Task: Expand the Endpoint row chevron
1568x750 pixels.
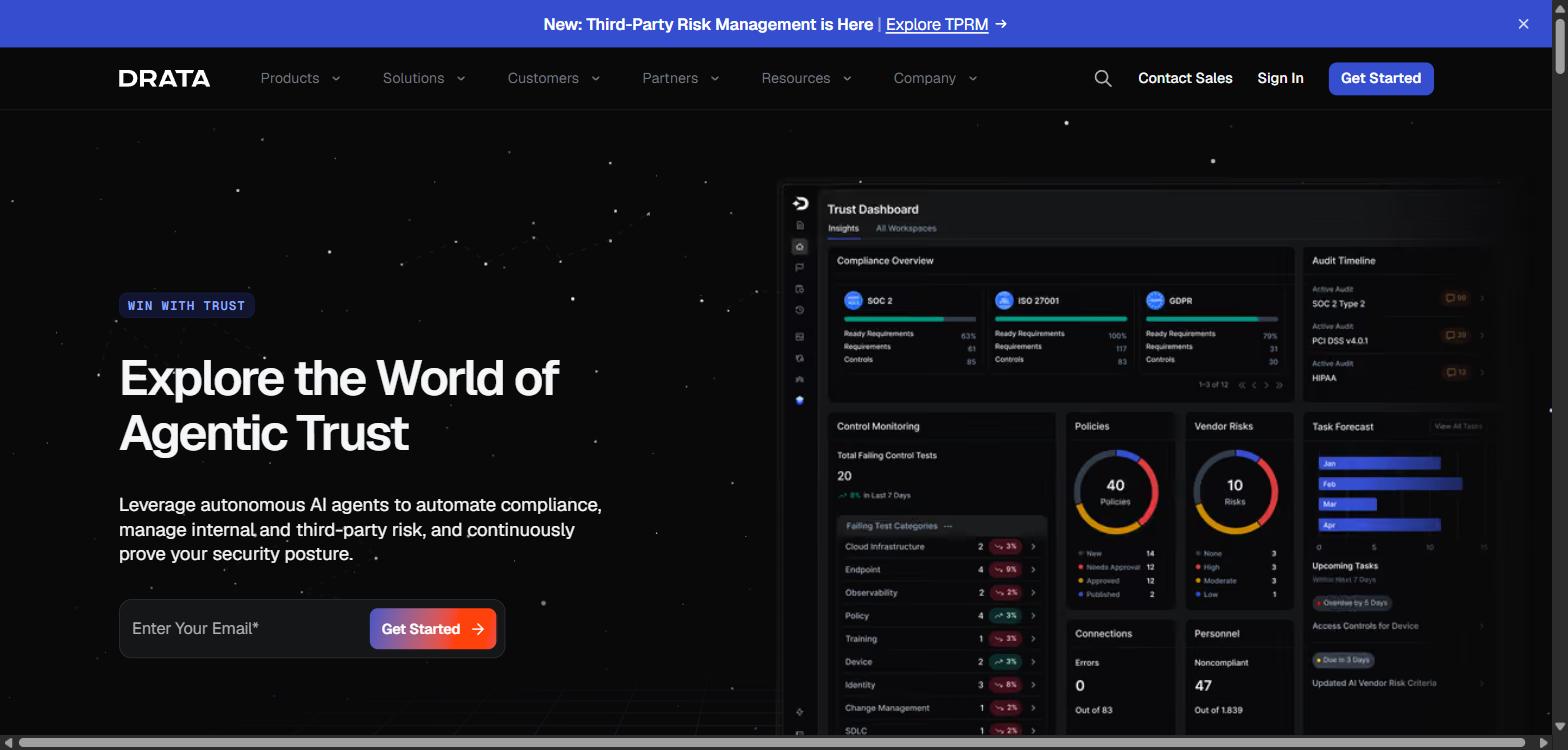Action: coord(1033,570)
